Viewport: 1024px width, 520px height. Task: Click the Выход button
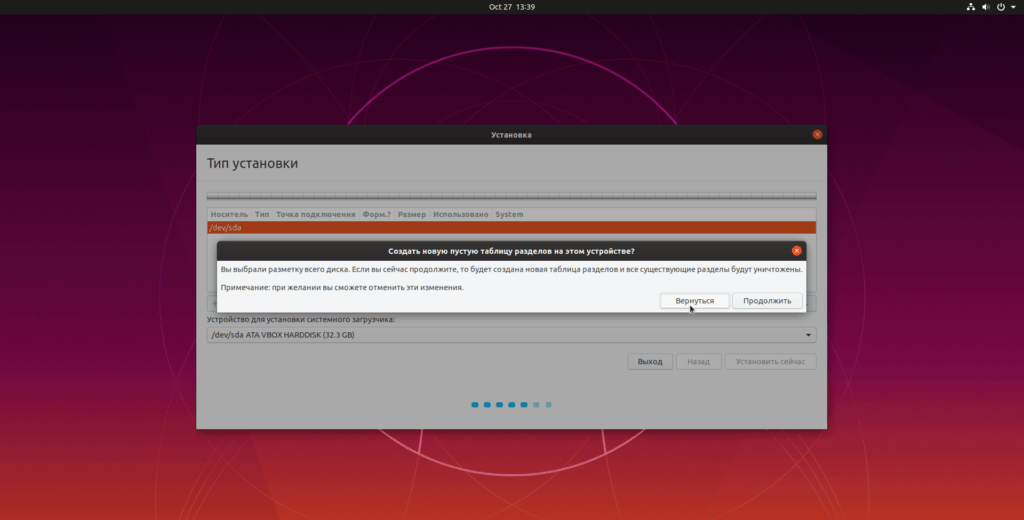coord(650,361)
